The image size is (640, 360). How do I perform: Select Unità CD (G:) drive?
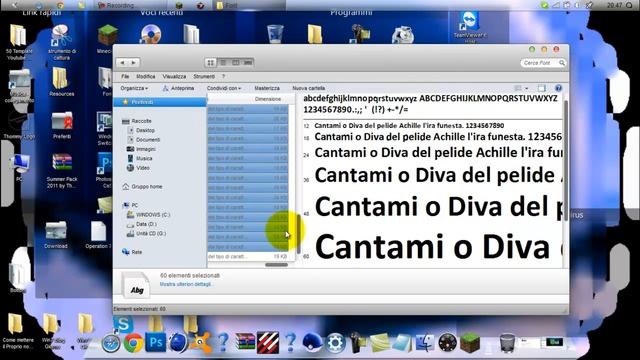(151, 233)
